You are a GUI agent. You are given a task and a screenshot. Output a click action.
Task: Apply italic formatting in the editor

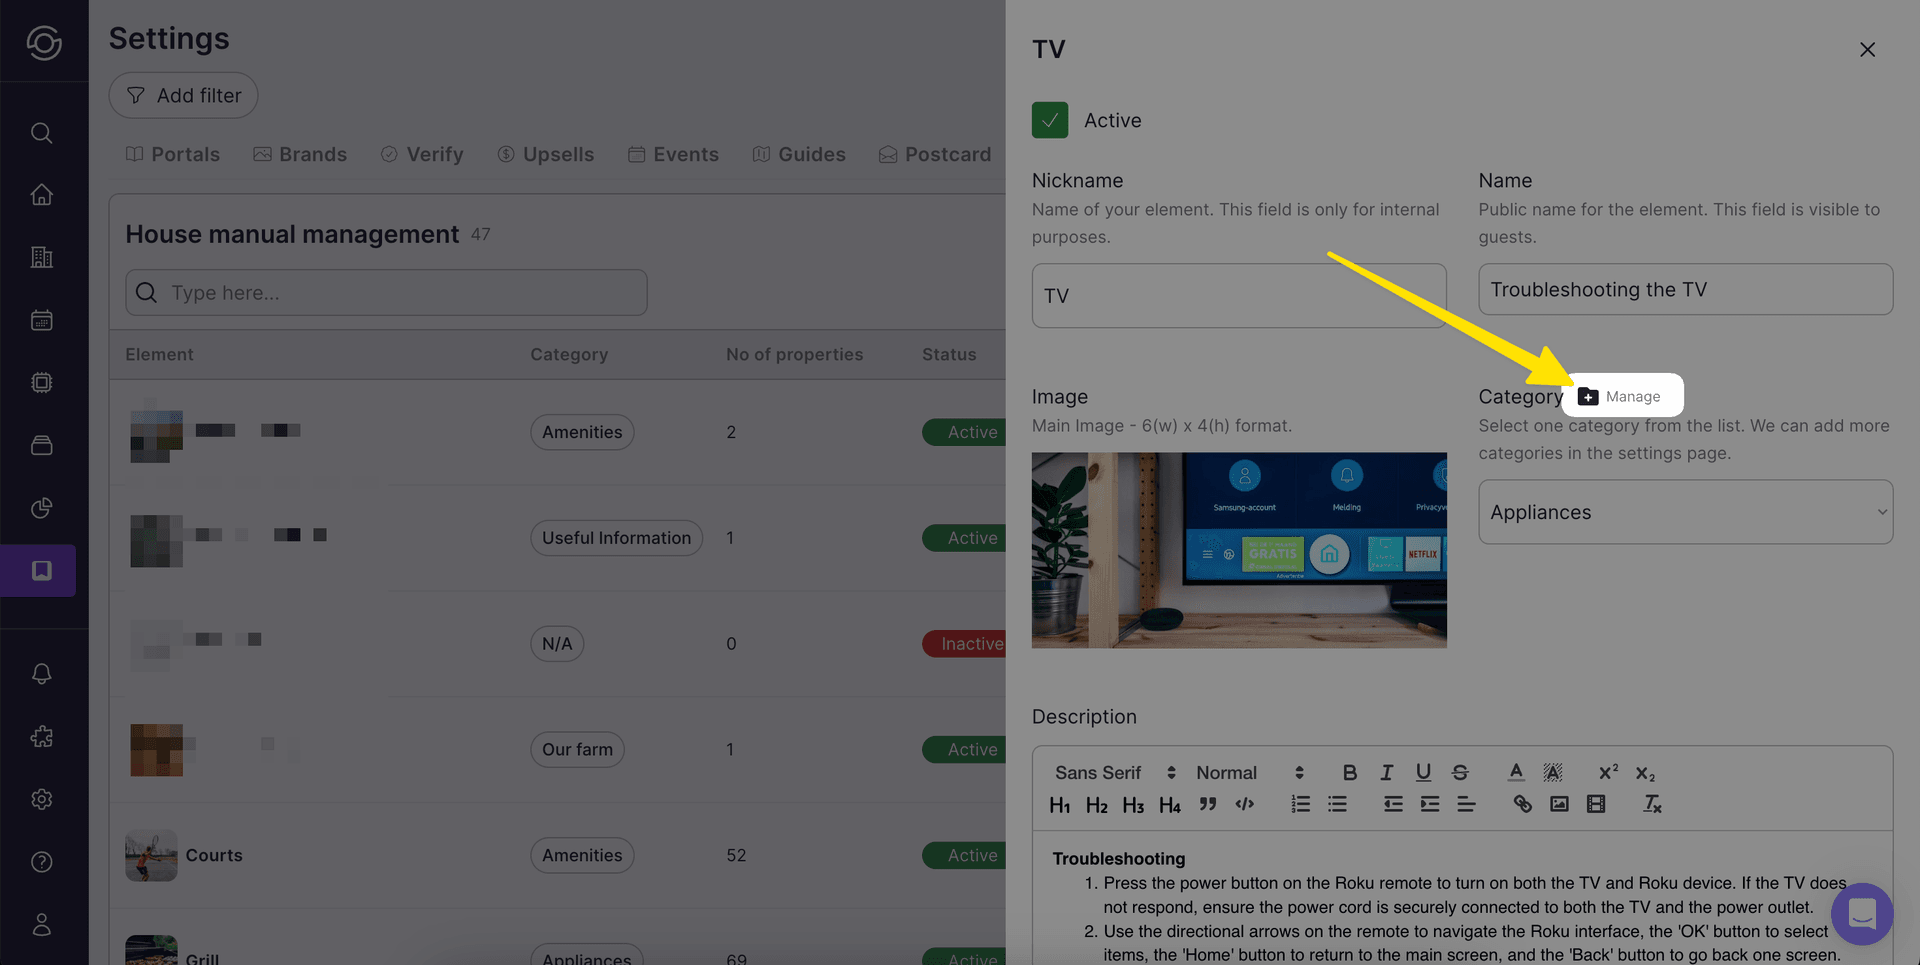point(1386,772)
